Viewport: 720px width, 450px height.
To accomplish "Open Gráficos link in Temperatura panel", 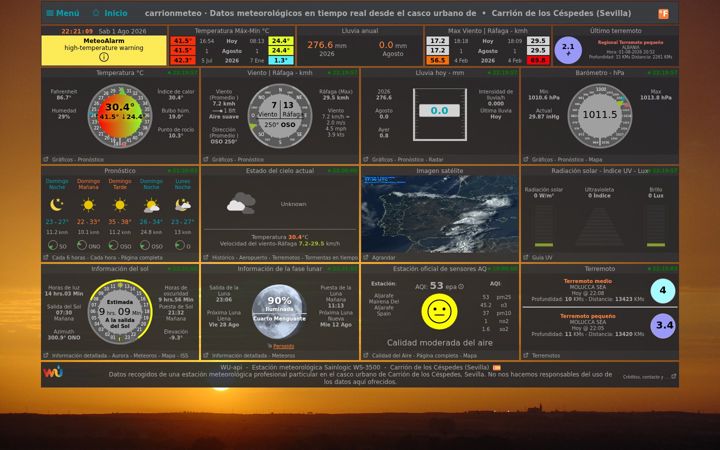I will pyautogui.click(x=62, y=160).
